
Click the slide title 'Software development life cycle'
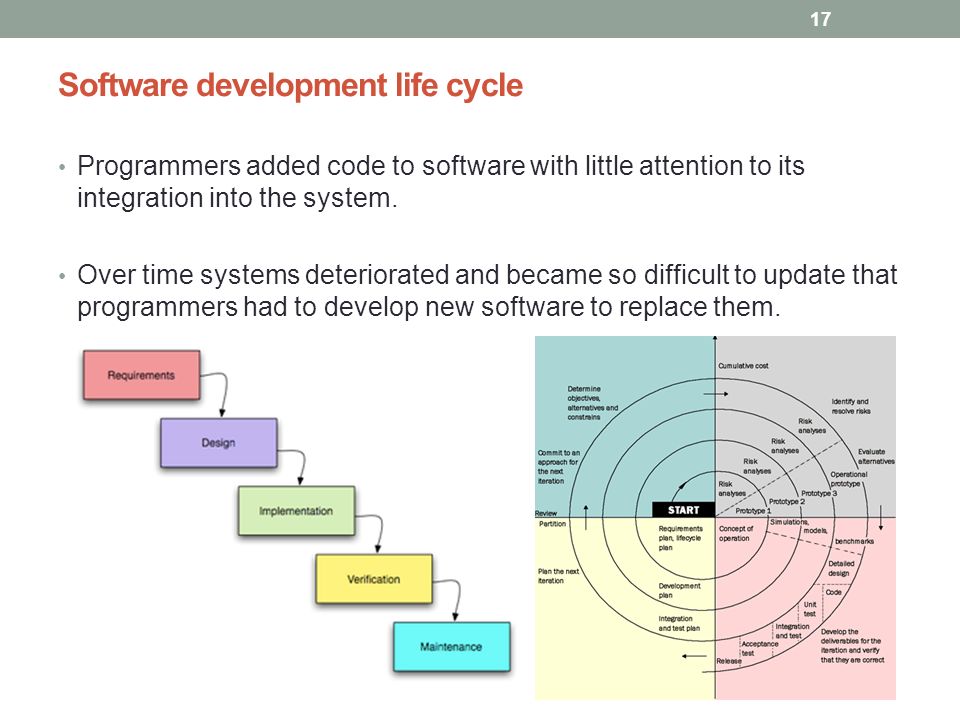click(290, 85)
